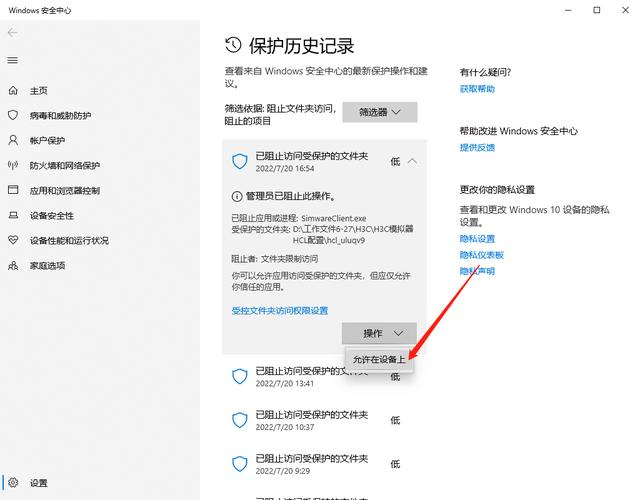Click the 获取帮助 link
Viewport: 640px width, 500px height.
point(477,89)
